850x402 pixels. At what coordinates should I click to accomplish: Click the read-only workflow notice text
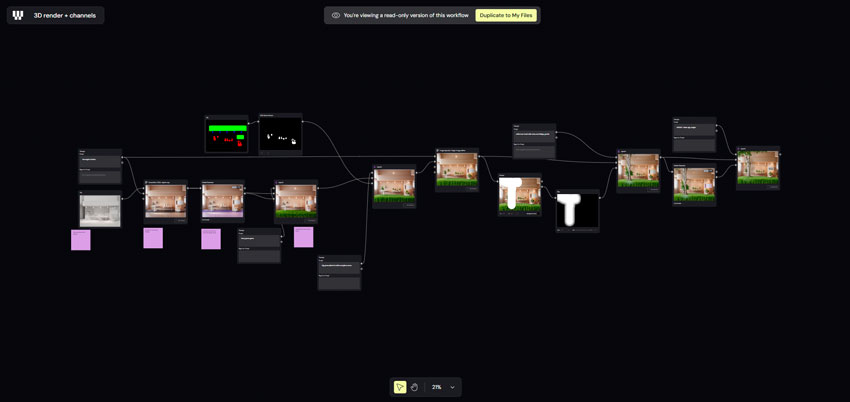(x=405, y=15)
